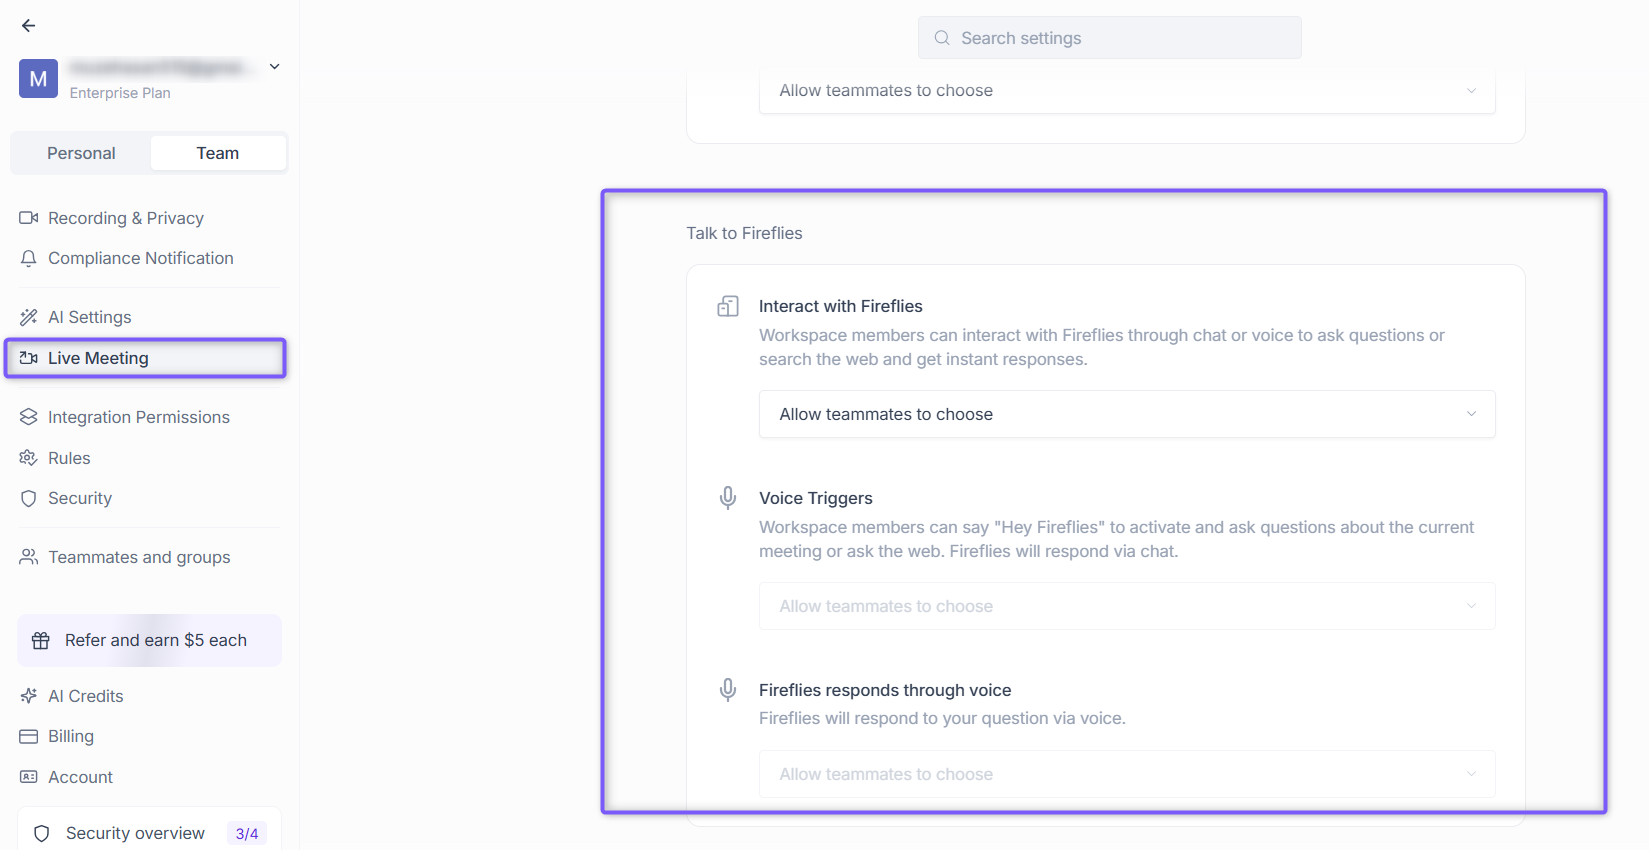Image resolution: width=1649 pixels, height=850 pixels.
Task: Select Live Meeting in the sidebar
Action: 146,358
